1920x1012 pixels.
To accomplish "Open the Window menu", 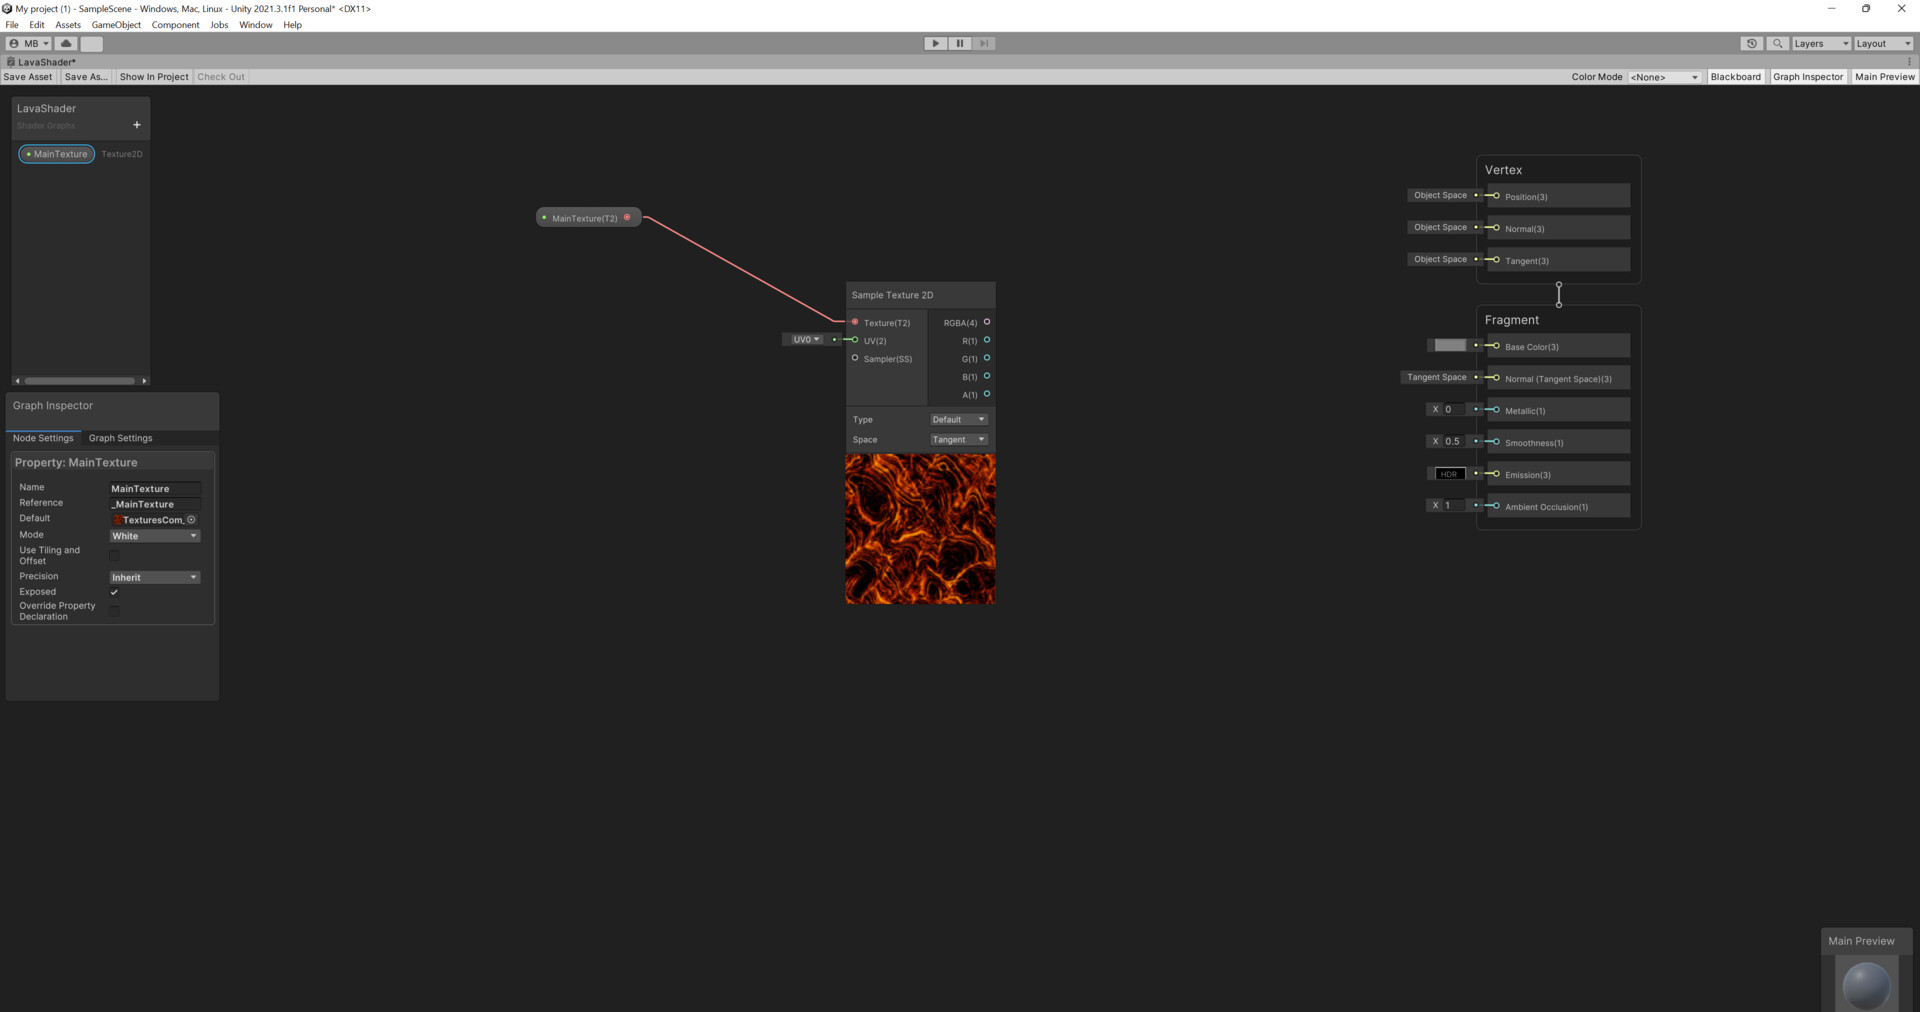I will click(255, 24).
